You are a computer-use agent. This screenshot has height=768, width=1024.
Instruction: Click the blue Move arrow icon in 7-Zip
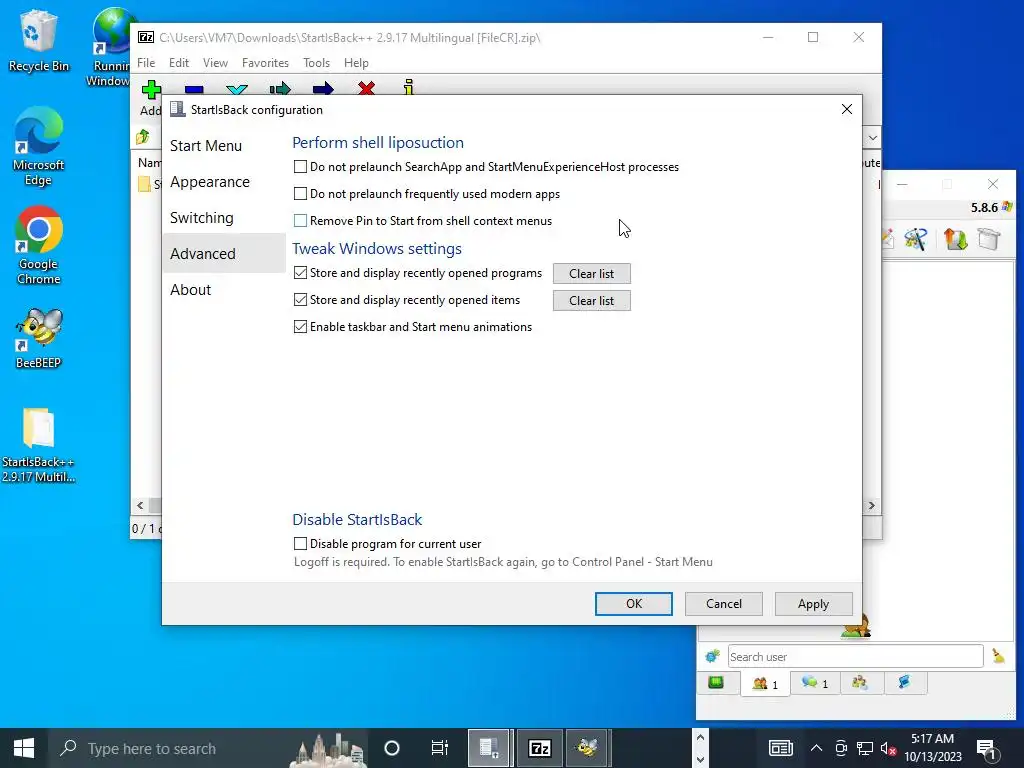pos(323,88)
